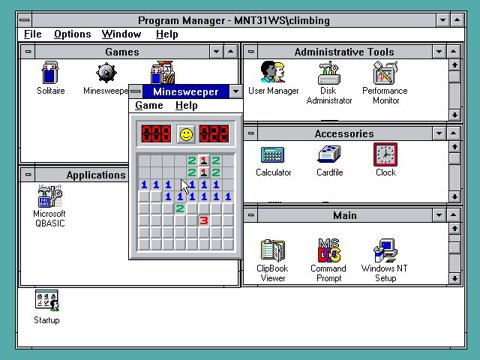The height and width of the screenshot is (360, 480).
Task: Open the Options menu in Program Manager
Action: coord(72,34)
